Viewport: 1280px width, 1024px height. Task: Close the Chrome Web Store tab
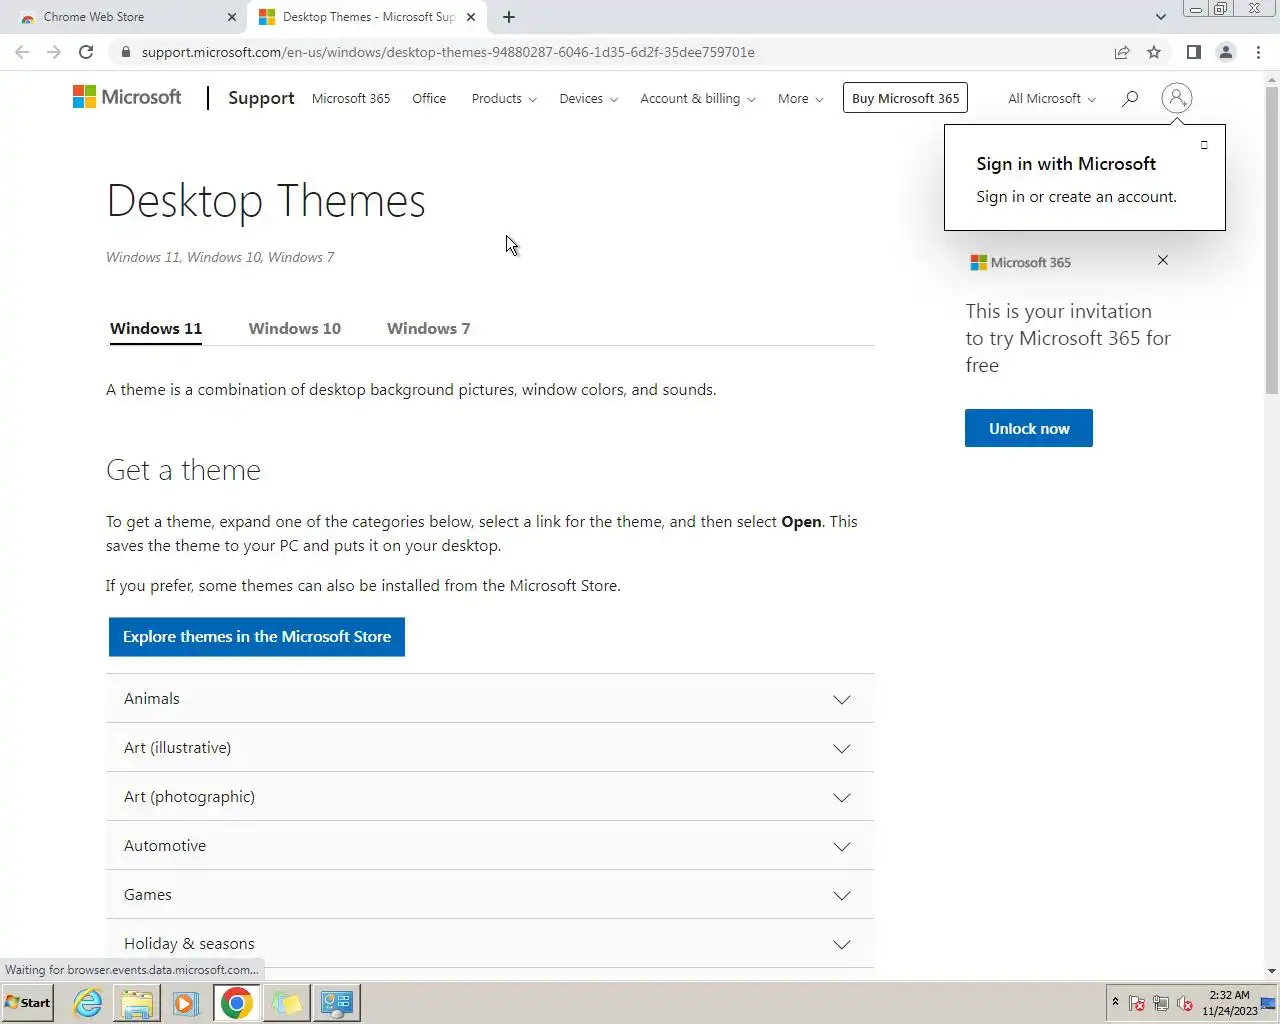[x=232, y=17]
